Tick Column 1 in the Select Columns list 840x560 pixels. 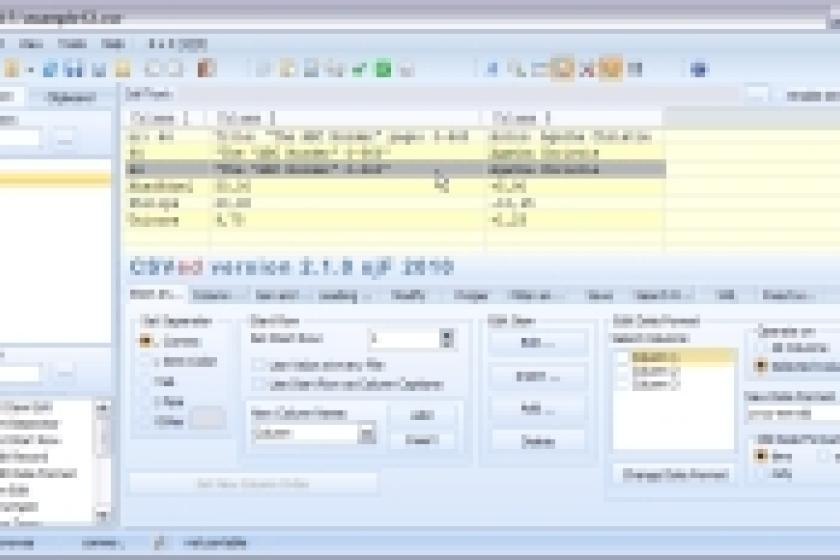tap(622, 357)
